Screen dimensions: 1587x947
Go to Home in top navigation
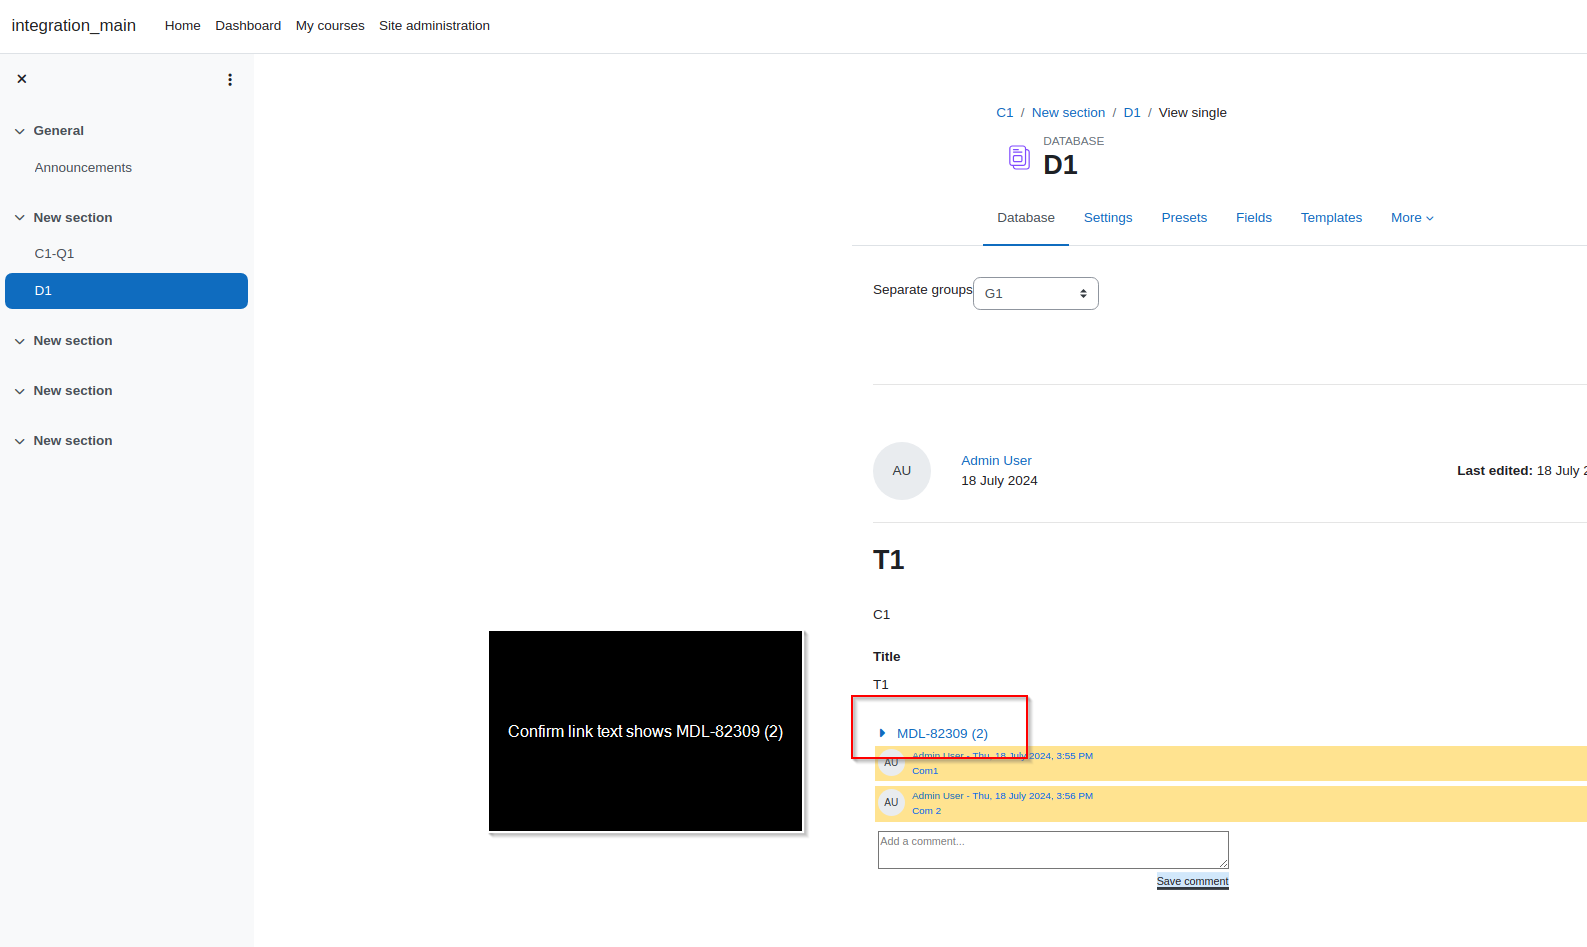[183, 26]
